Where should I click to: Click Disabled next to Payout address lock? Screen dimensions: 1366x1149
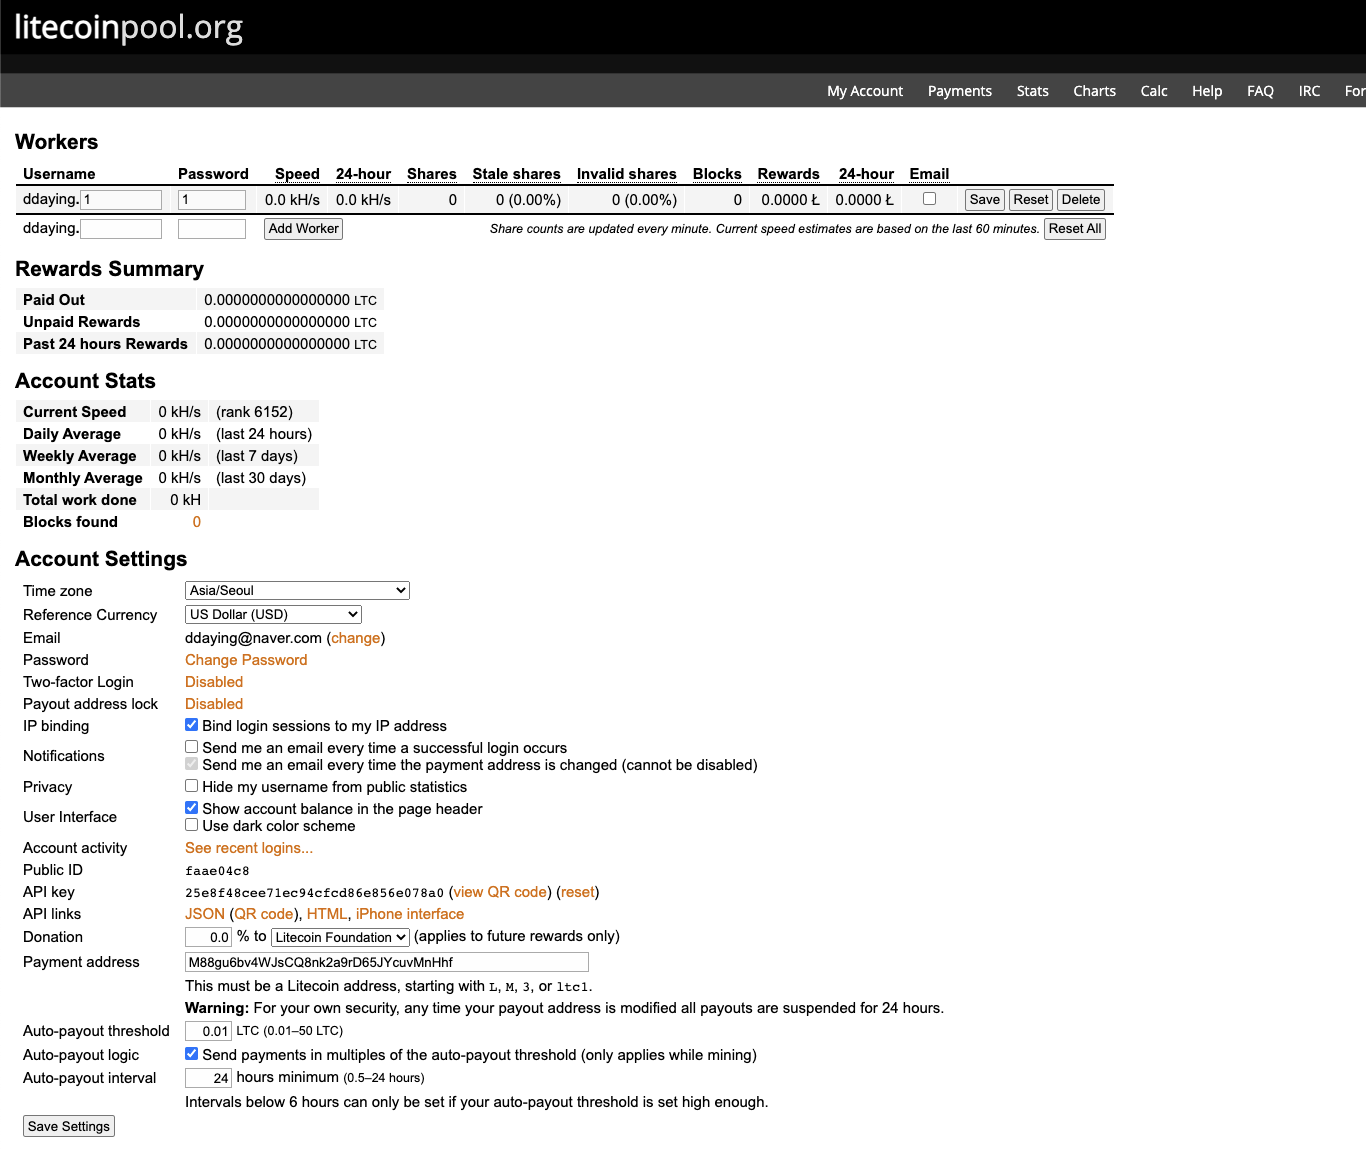[x=214, y=704]
